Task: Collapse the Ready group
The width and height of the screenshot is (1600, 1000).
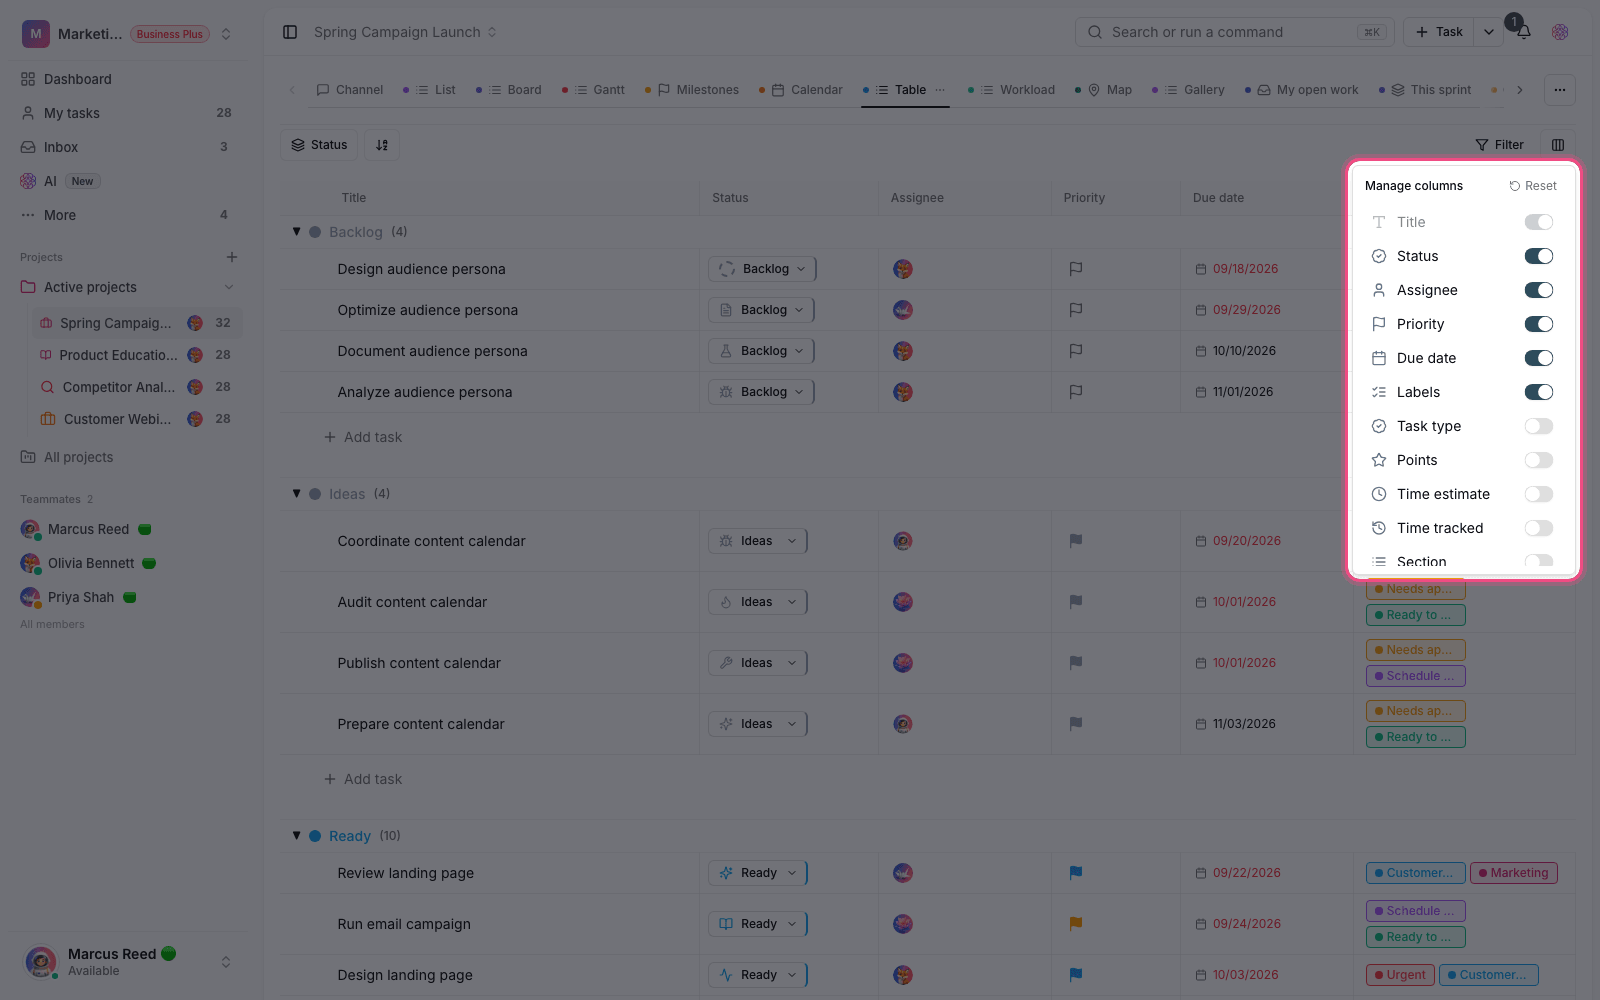Action: [x=296, y=836]
